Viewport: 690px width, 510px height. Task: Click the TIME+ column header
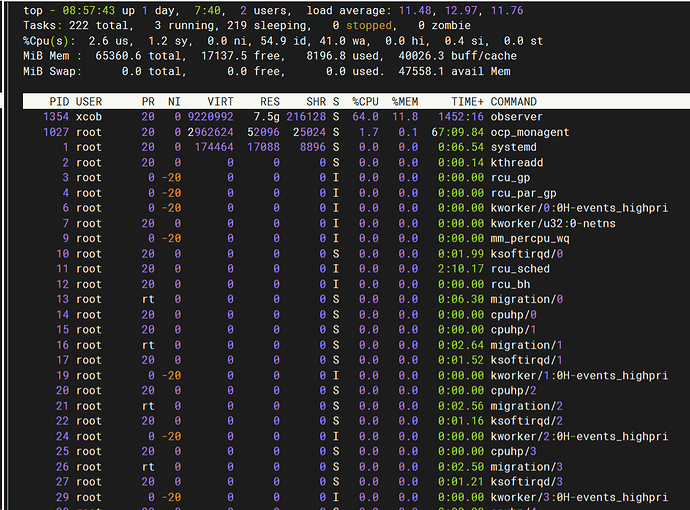(x=467, y=102)
